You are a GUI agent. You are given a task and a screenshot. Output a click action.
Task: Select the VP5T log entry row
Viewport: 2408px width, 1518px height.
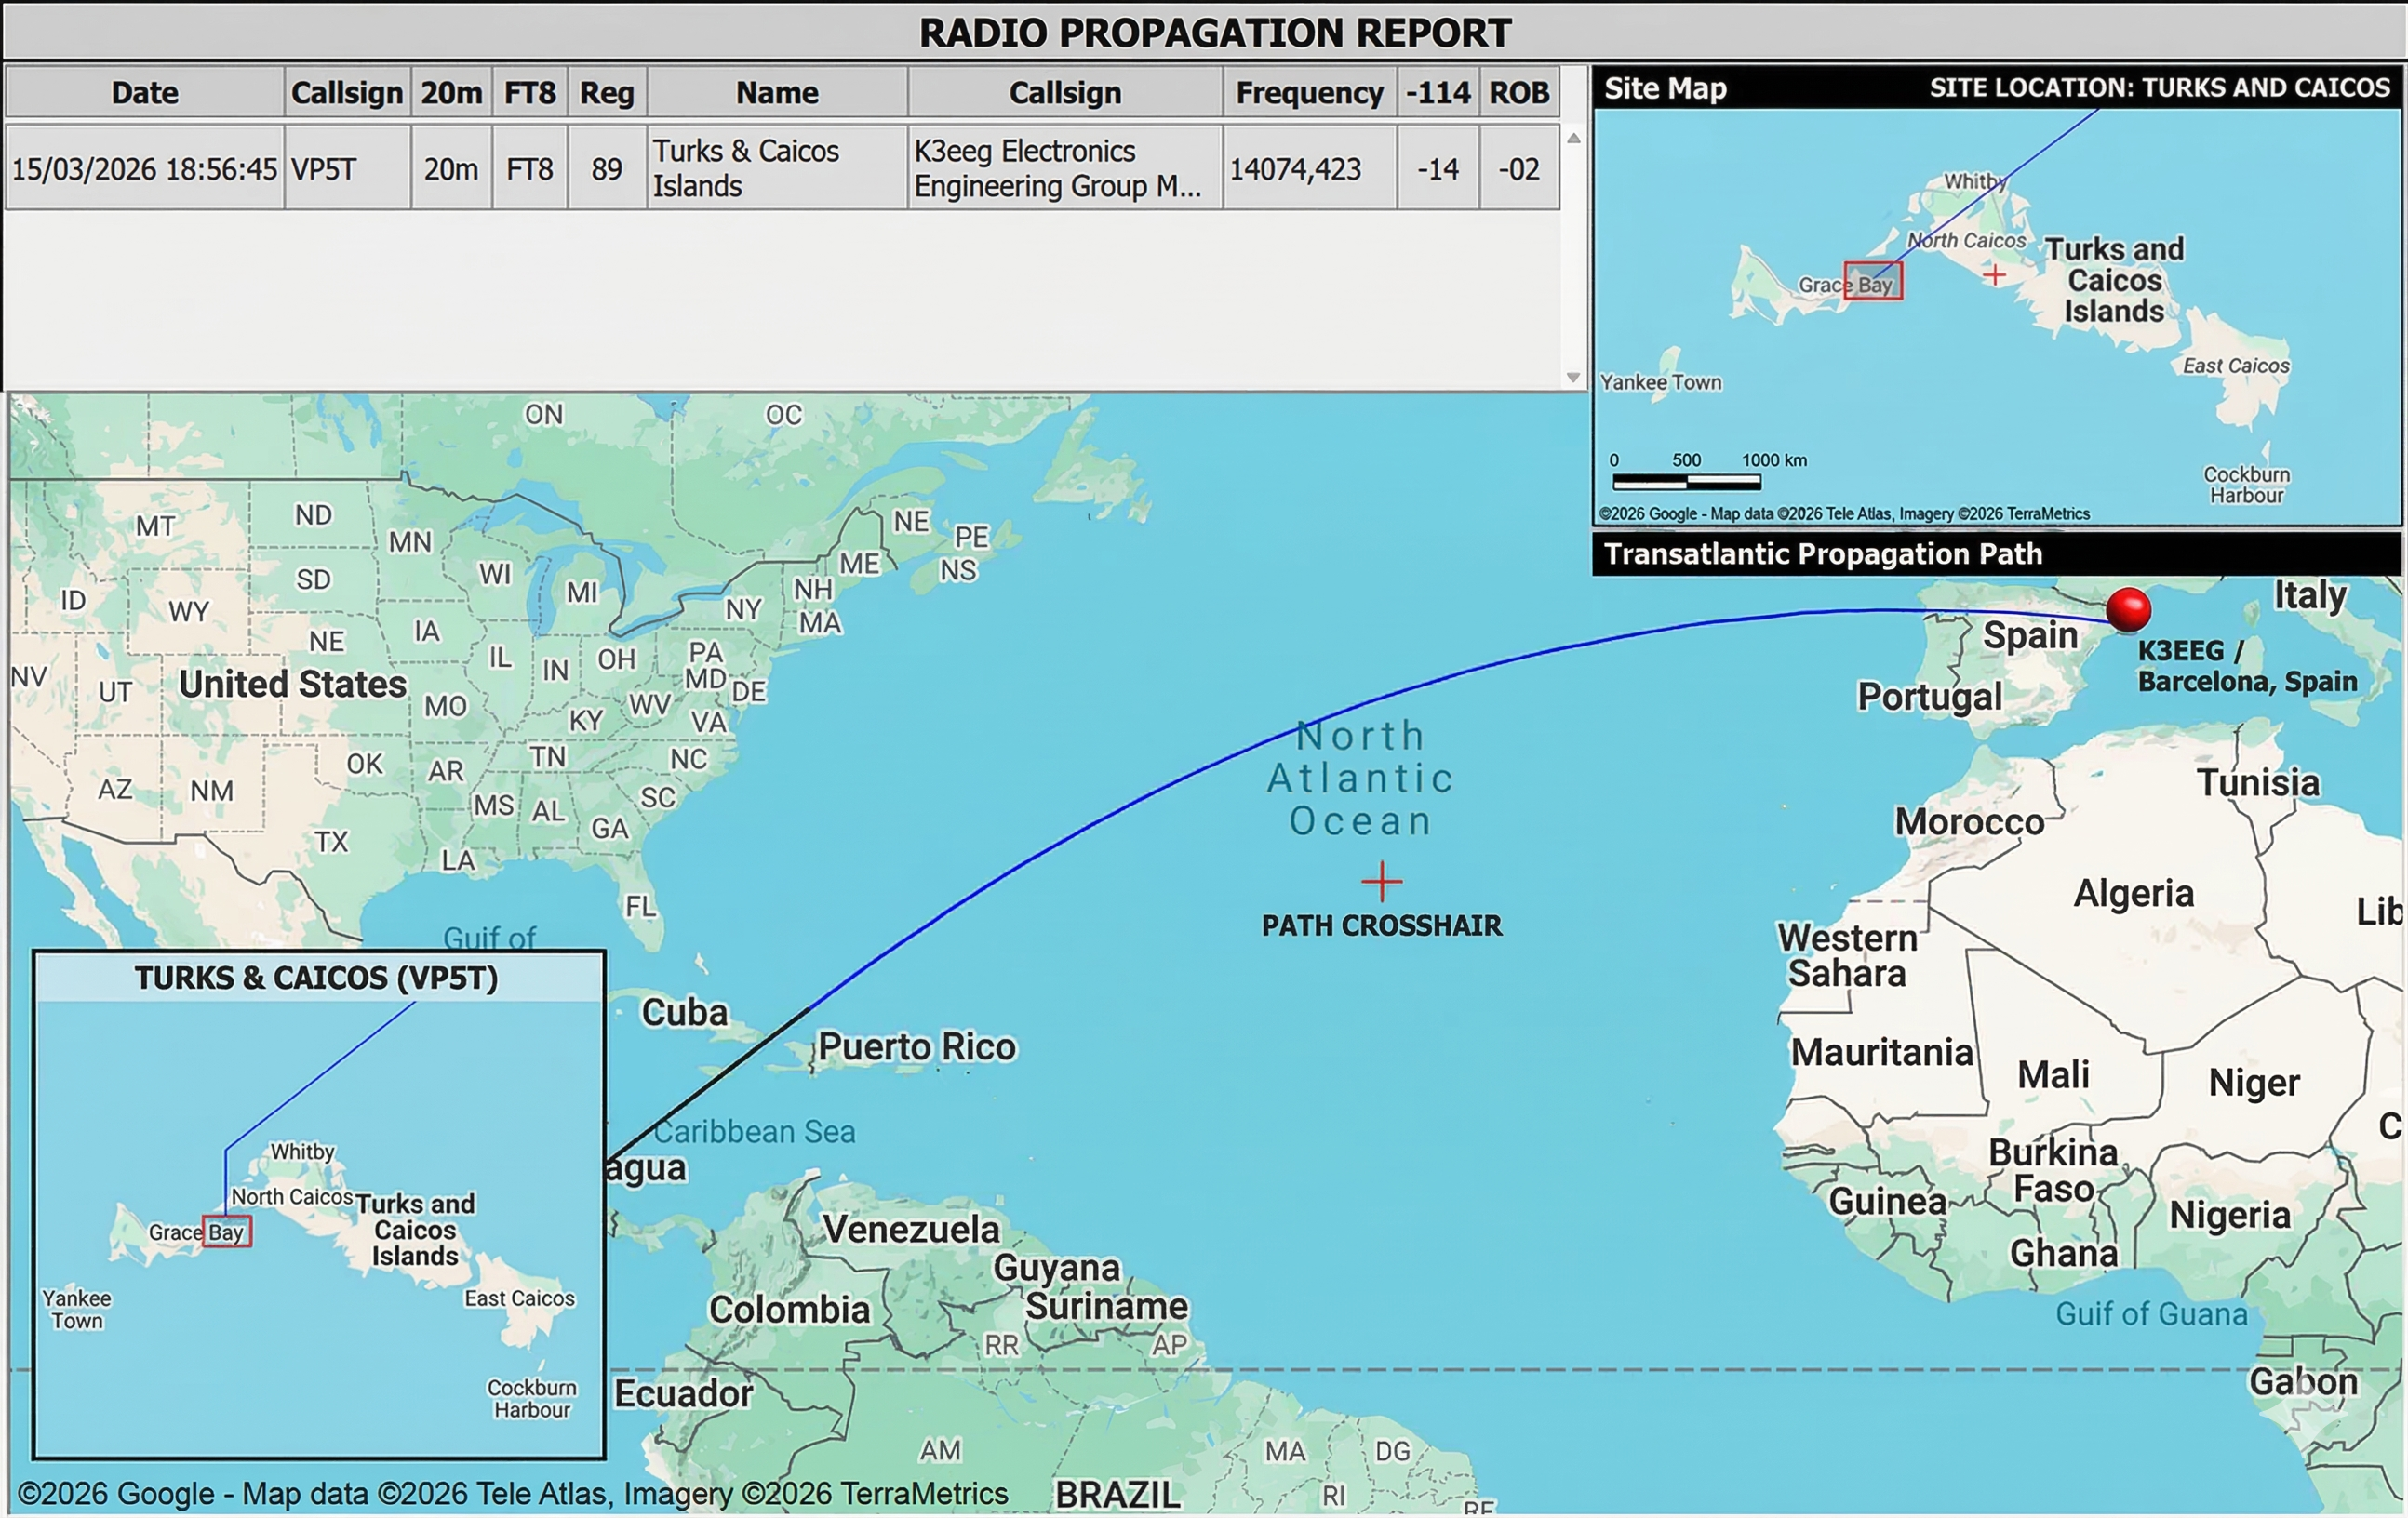[348, 168]
